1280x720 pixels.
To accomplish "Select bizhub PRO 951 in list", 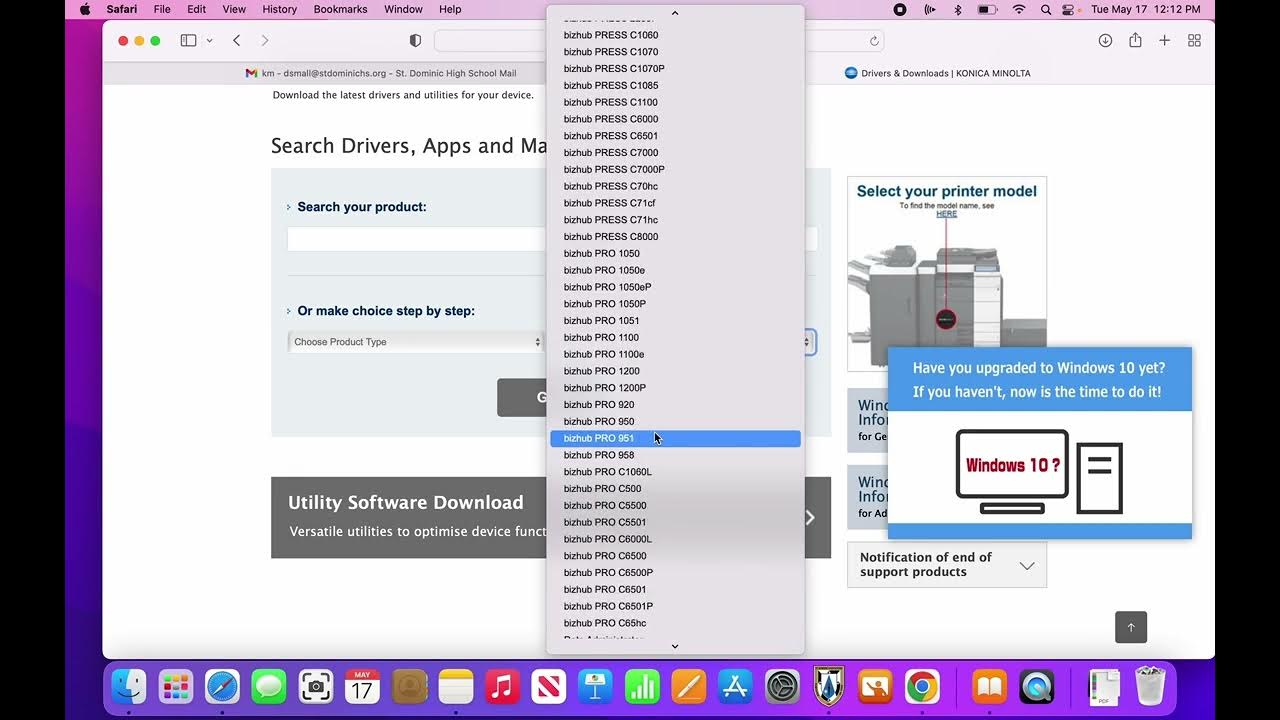I will coord(675,438).
